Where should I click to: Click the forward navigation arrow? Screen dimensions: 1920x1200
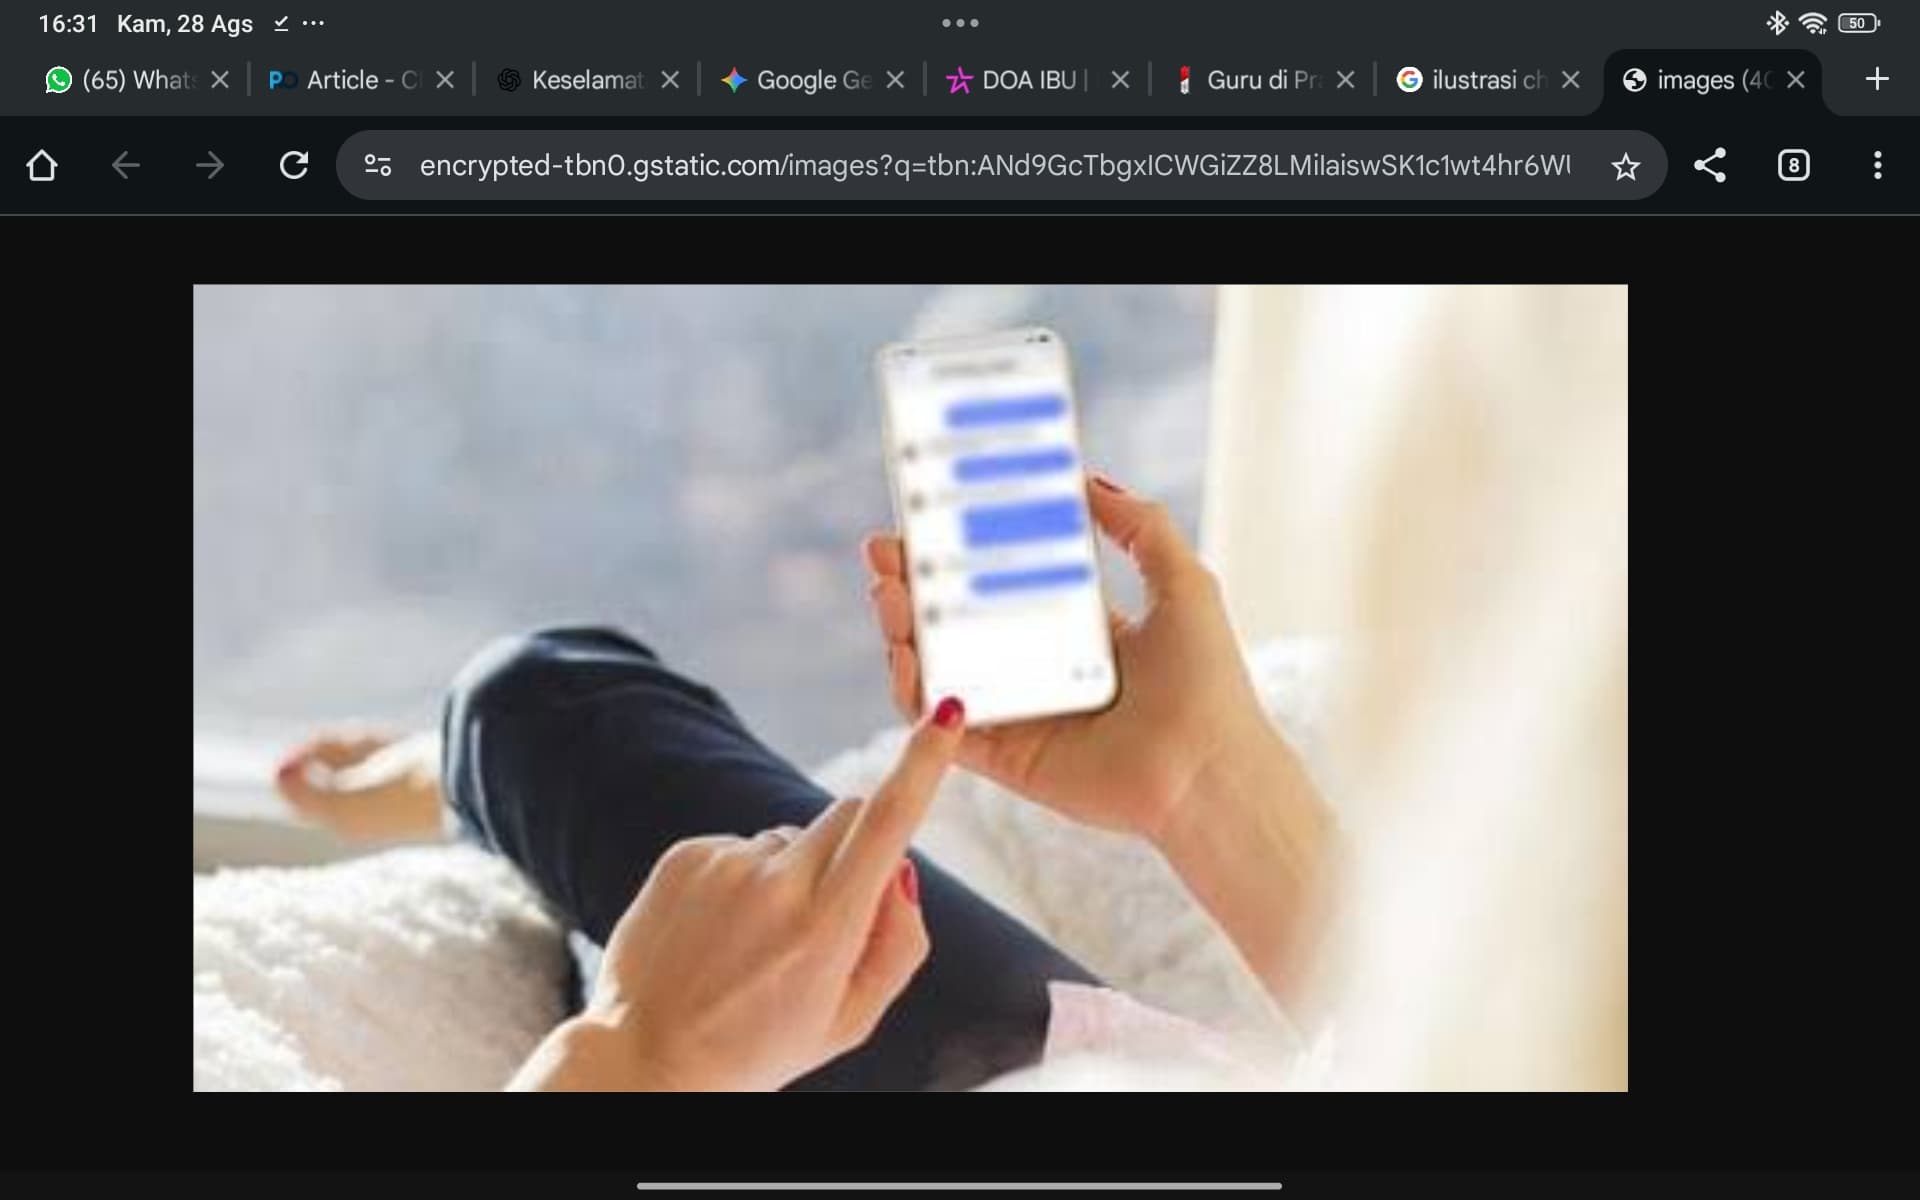[x=209, y=165]
